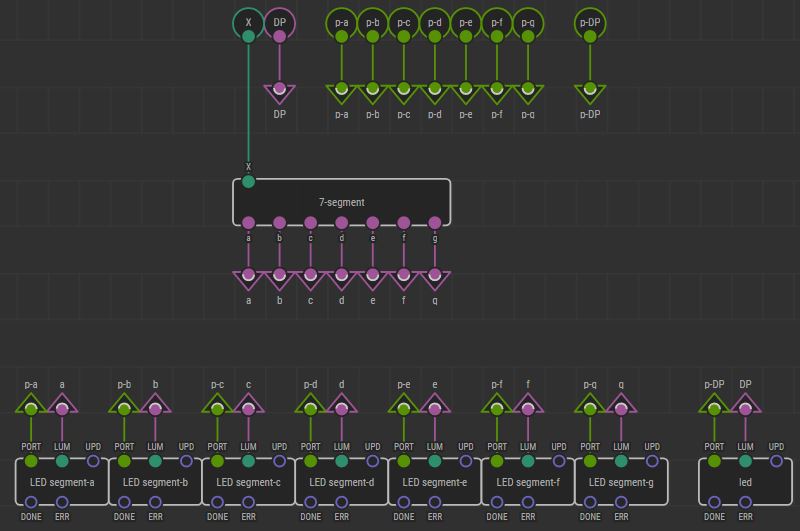
Task: Click the LUM input pin on LED segment-g
Action: click(621, 461)
